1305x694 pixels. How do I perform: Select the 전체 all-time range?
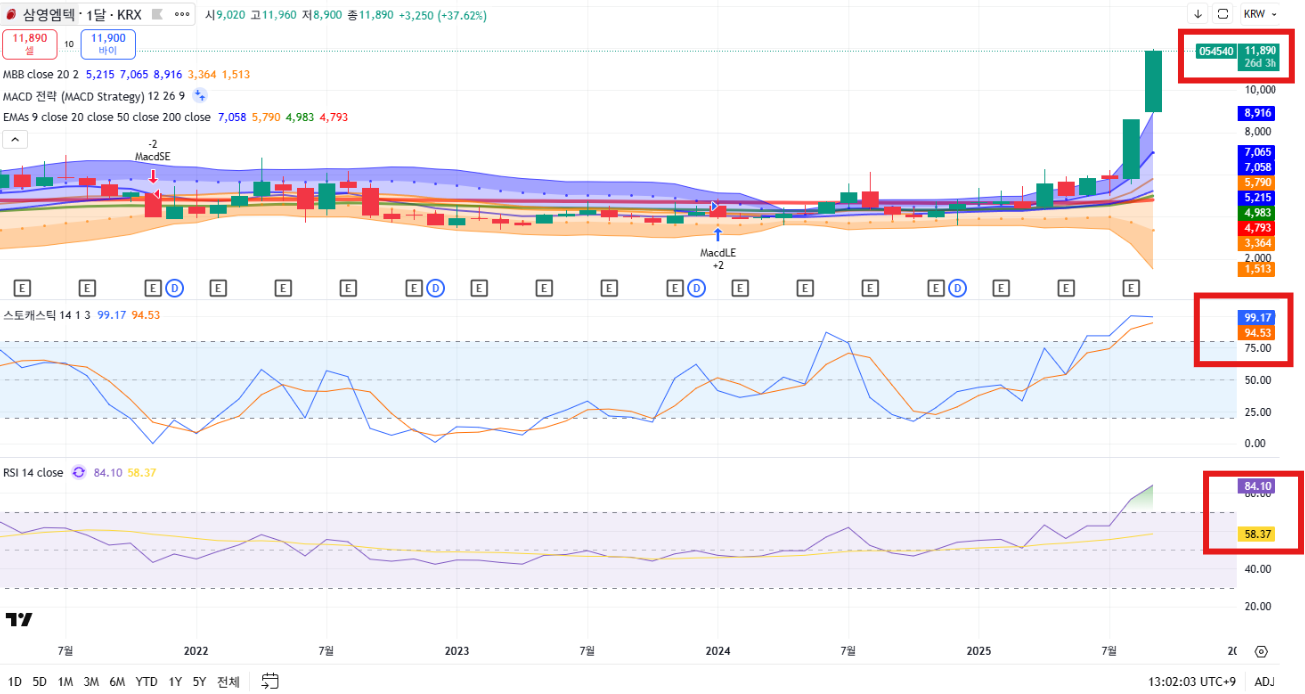[228, 682]
